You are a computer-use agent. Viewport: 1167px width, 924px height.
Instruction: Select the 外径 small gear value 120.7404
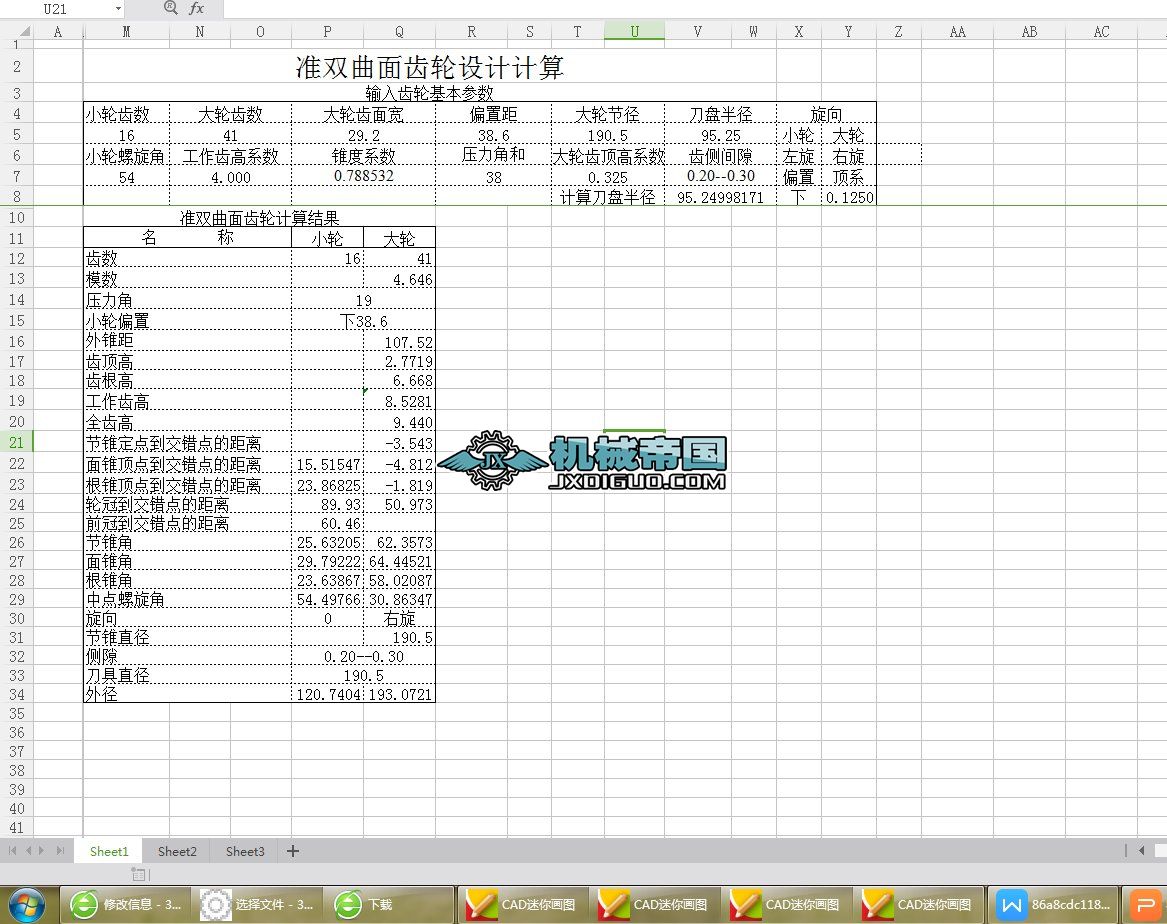pos(327,694)
